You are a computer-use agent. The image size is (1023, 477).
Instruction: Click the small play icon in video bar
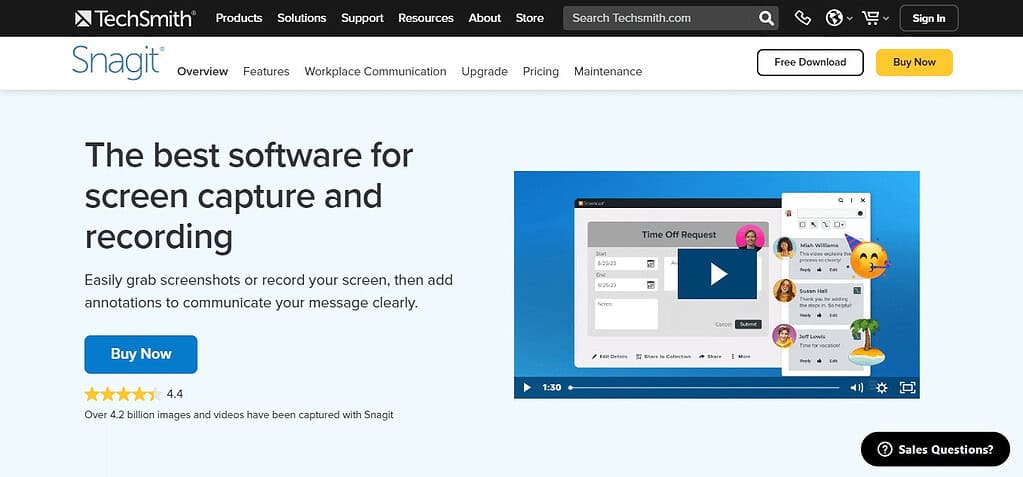(x=527, y=388)
